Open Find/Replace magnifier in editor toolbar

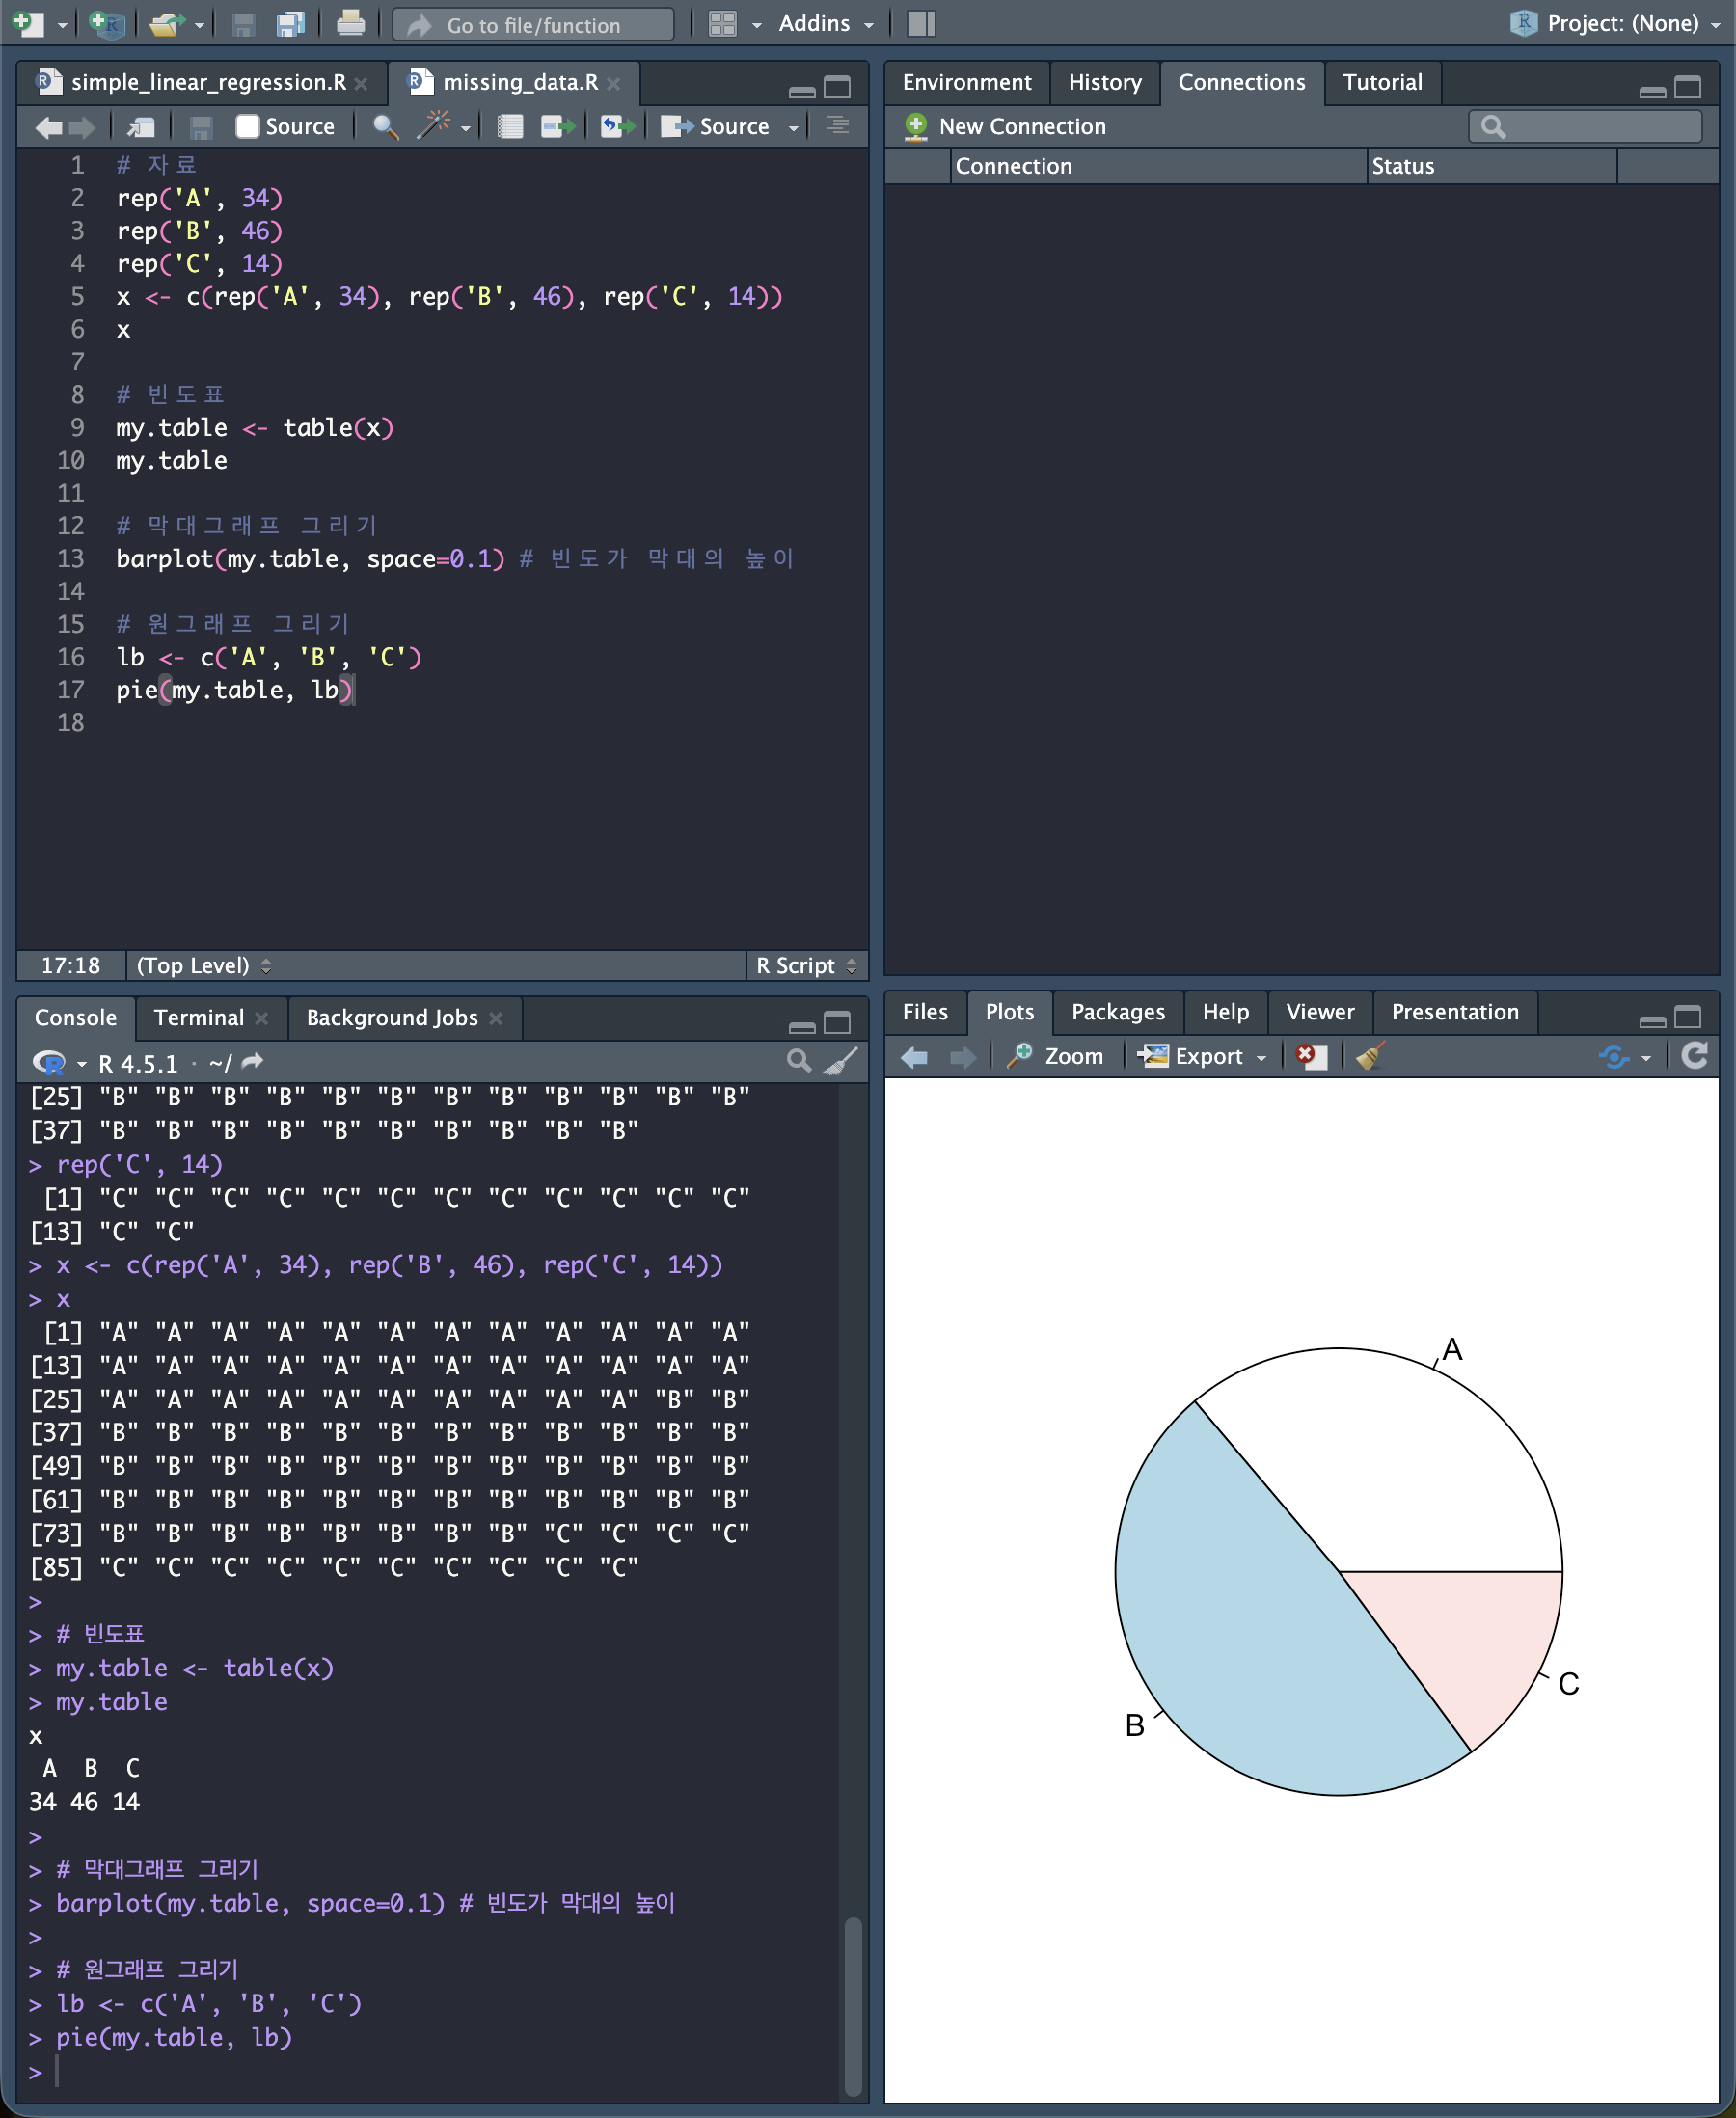385,126
